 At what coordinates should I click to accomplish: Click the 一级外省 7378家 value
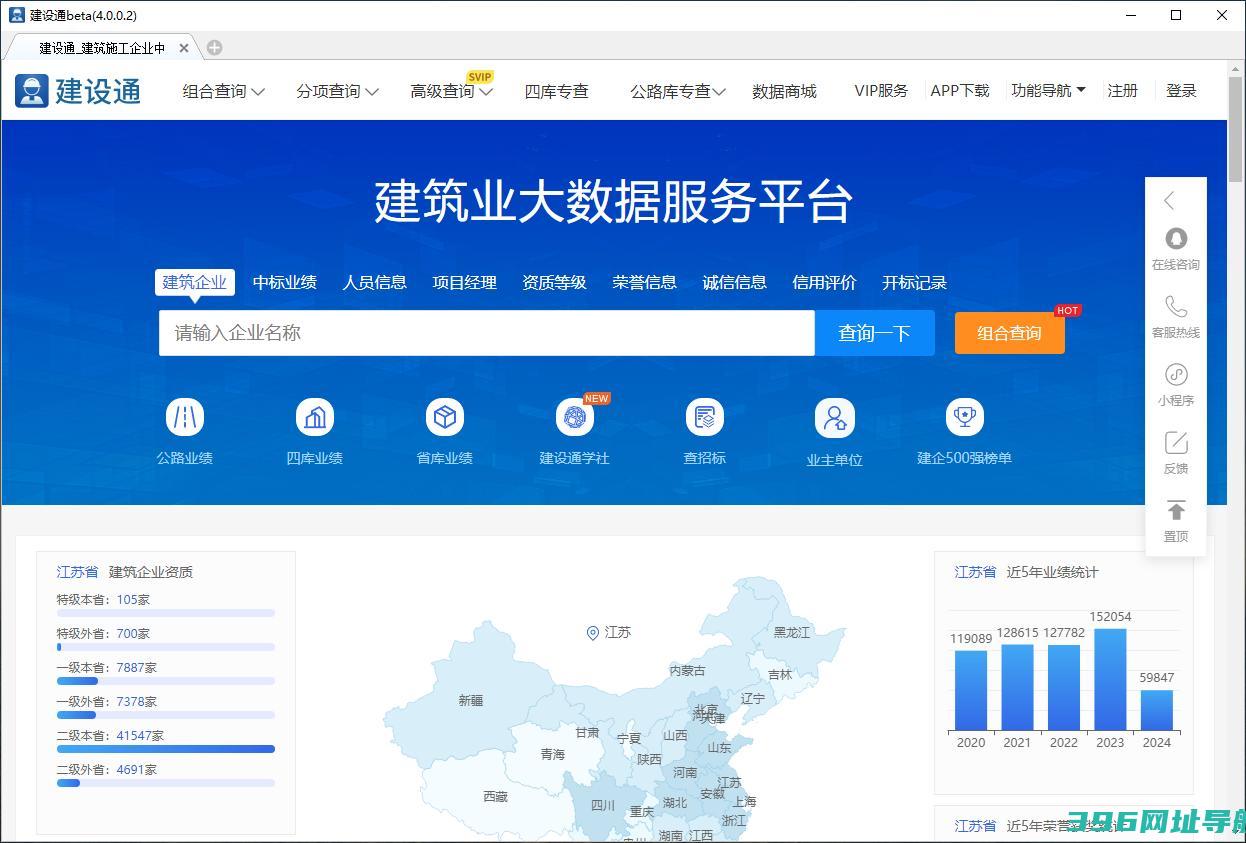point(136,702)
